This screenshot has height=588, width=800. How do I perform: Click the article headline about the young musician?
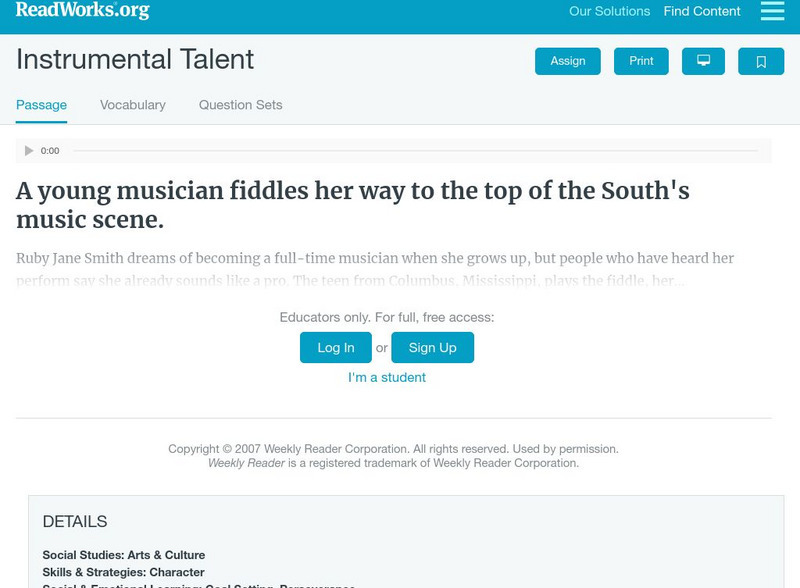point(352,205)
